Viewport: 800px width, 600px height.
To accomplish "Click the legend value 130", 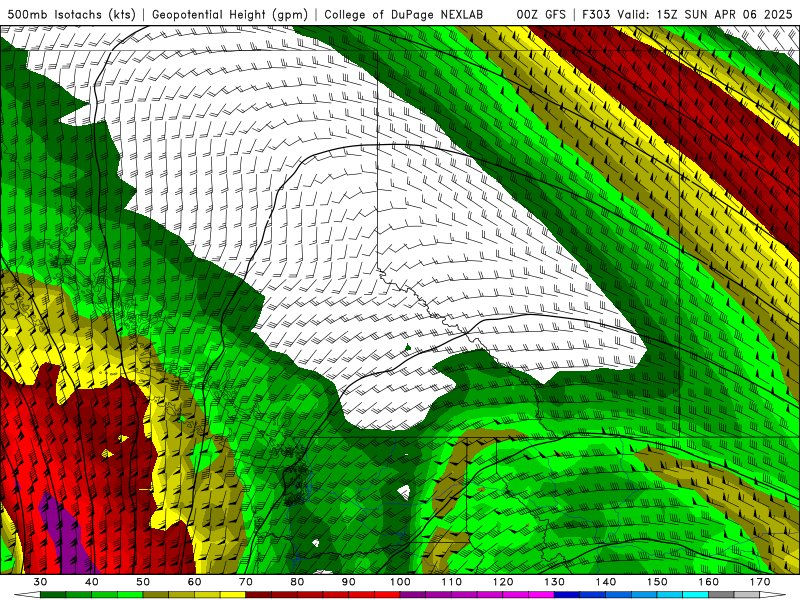I will click(555, 582).
